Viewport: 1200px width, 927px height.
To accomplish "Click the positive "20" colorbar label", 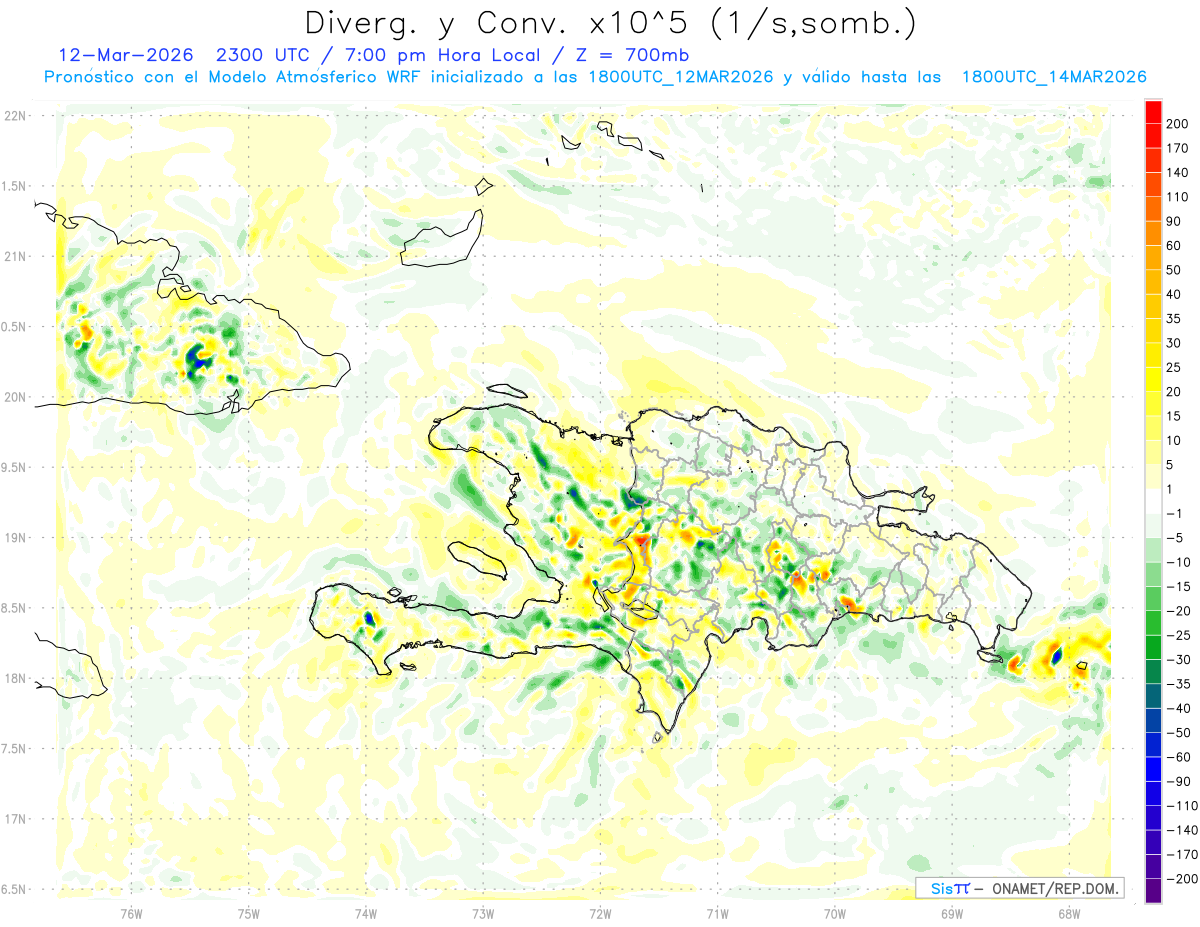I will (1175, 392).
